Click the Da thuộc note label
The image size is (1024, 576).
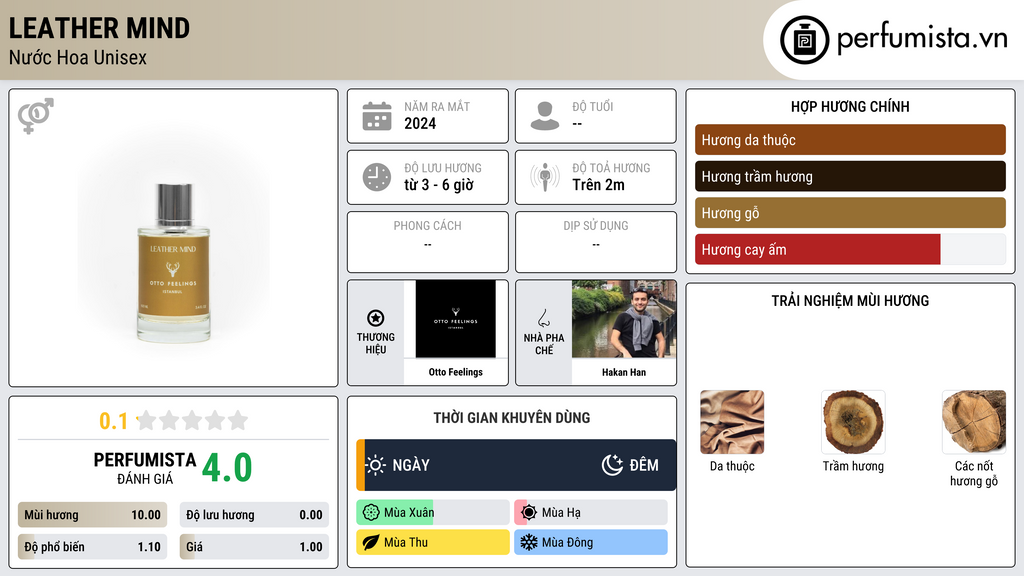(x=732, y=466)
